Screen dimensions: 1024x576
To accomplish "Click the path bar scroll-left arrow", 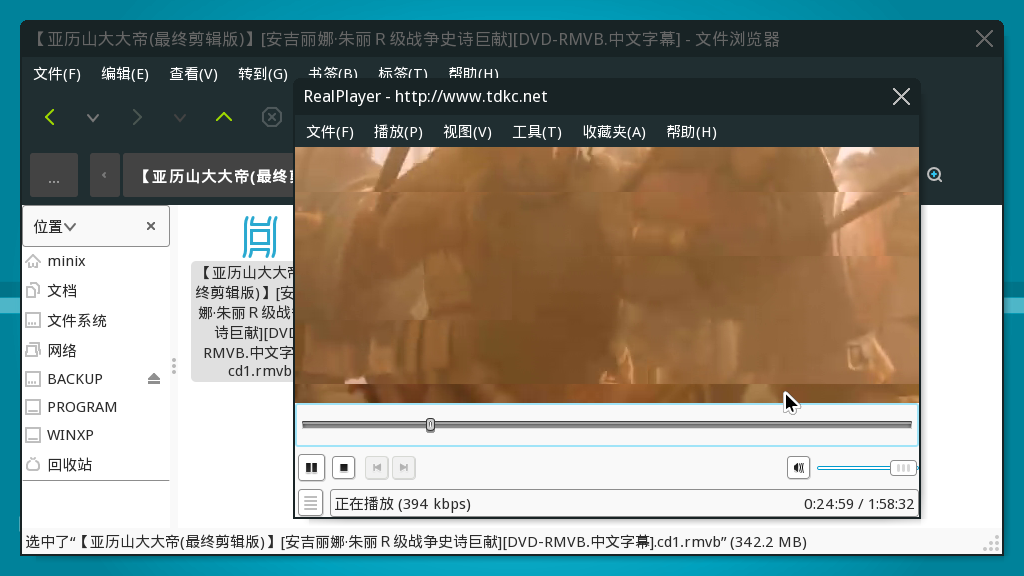I will point(104,175).
